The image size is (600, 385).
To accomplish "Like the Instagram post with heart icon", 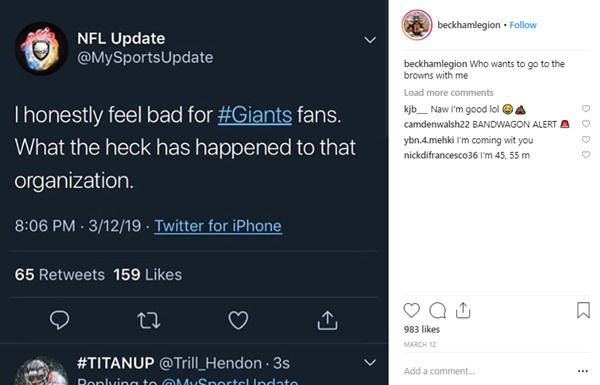I will [411, 310].
